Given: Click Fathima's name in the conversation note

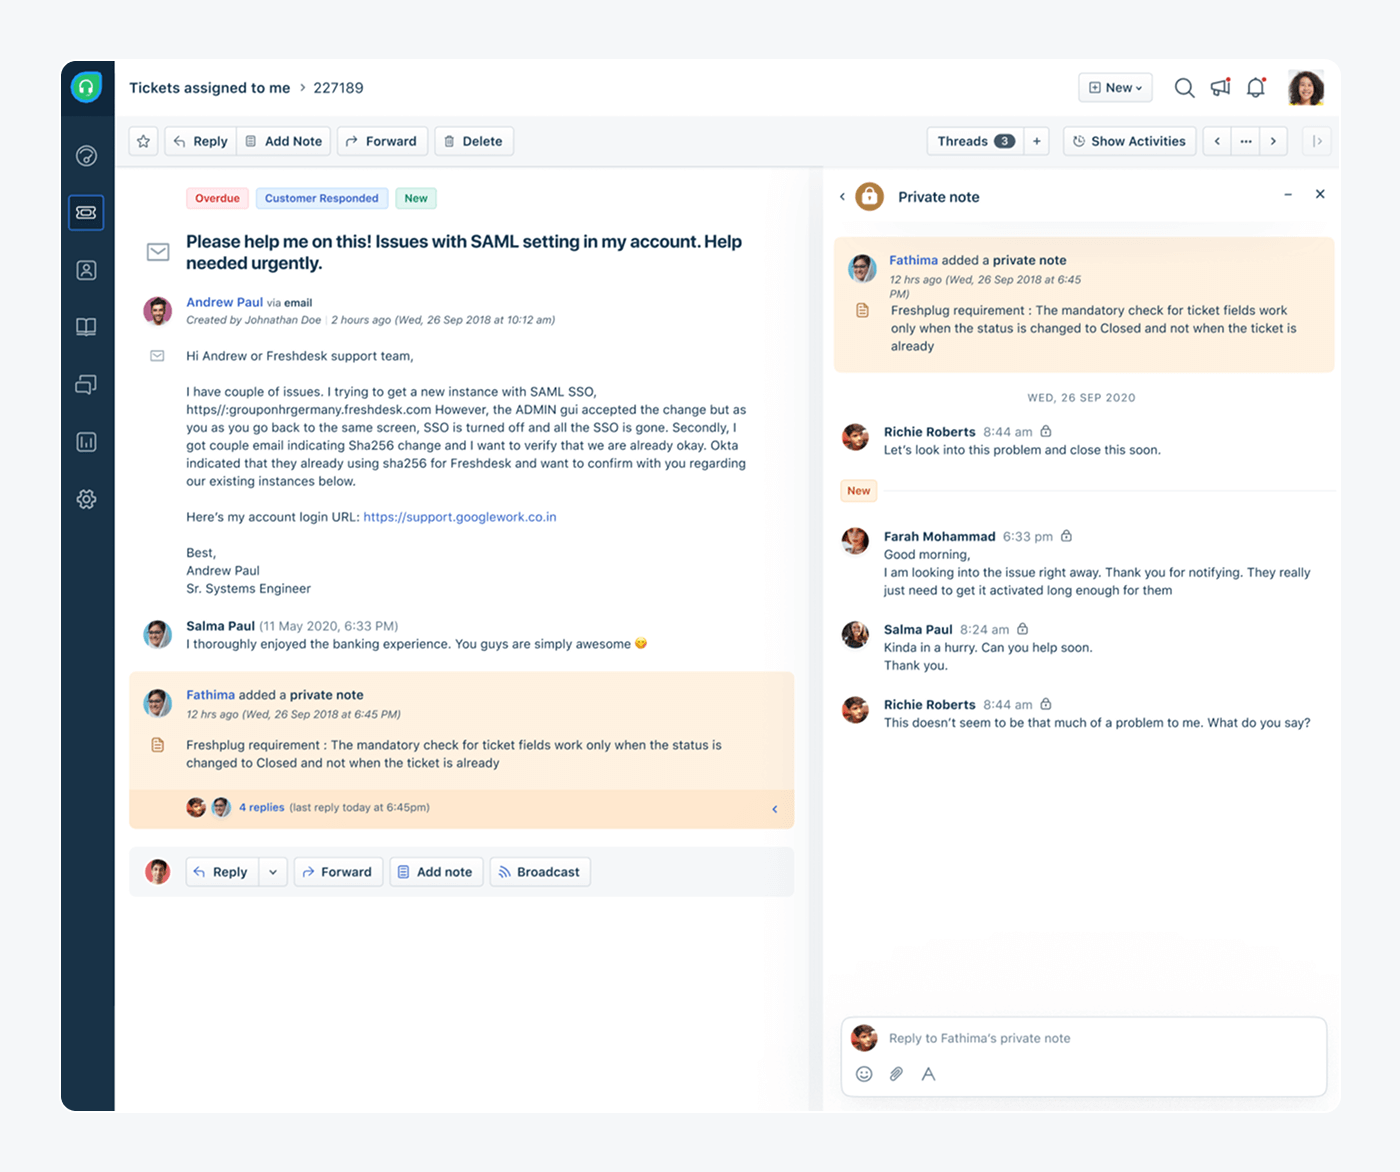Looking at the screenshot, I should click(210, 695).
